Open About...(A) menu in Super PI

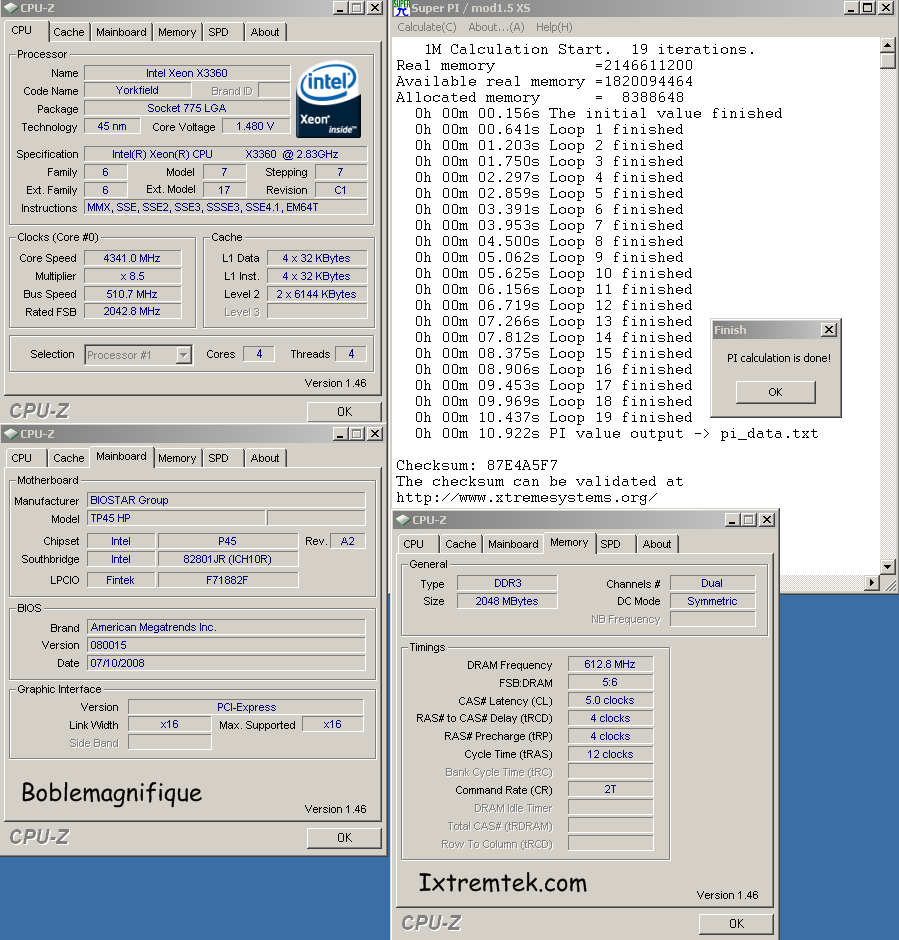click(x=496, y=27)
